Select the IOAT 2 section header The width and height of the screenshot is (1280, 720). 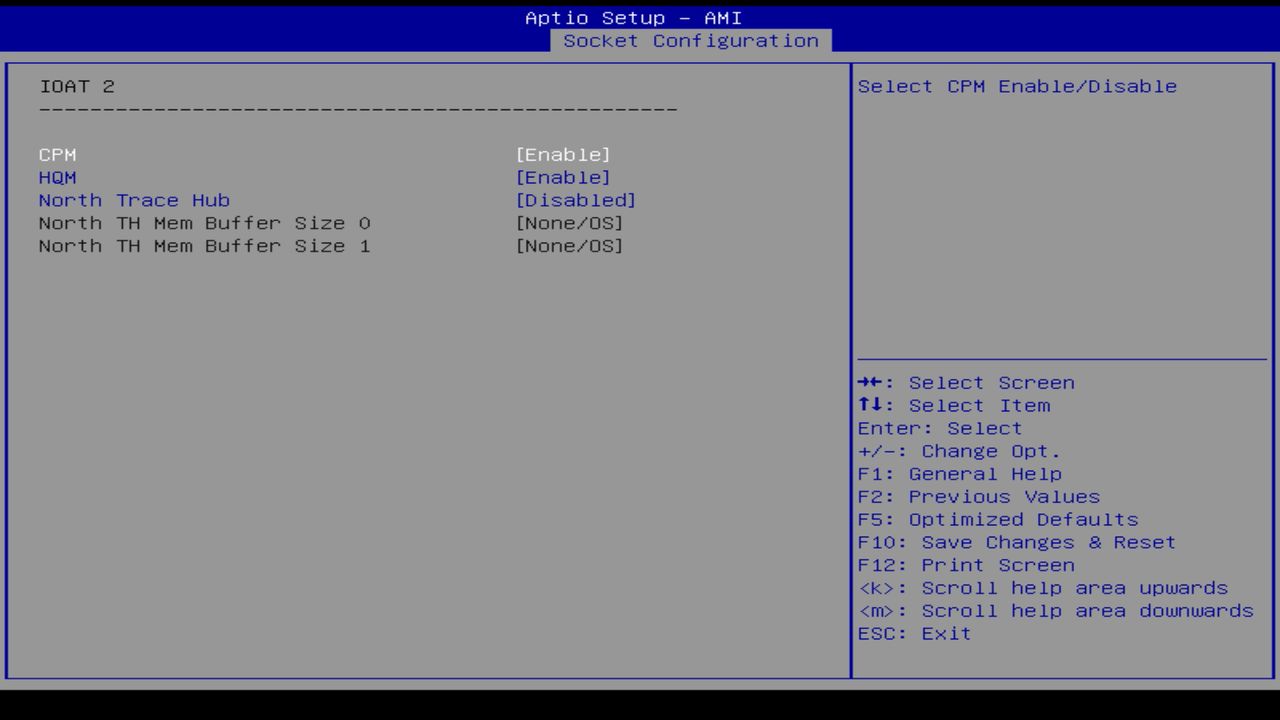coord(77,86)
